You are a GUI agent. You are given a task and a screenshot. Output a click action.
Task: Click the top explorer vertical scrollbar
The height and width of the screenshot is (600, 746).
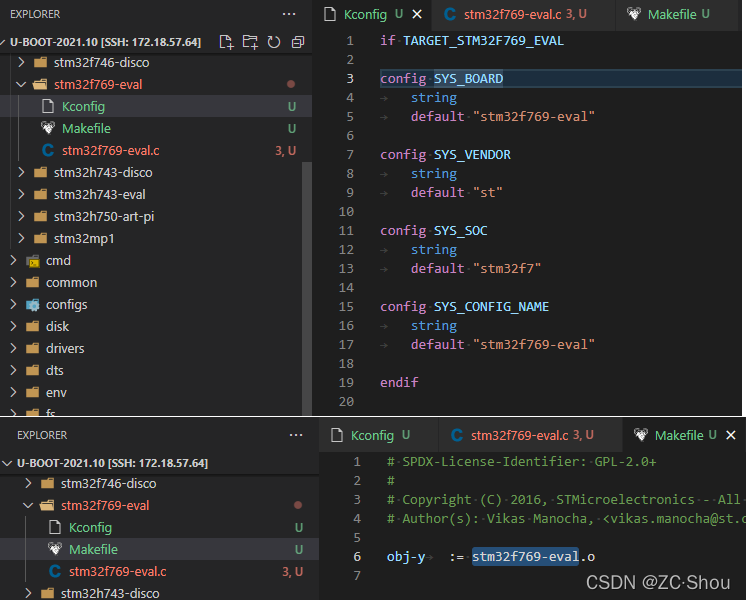click(x=307, y=288)
